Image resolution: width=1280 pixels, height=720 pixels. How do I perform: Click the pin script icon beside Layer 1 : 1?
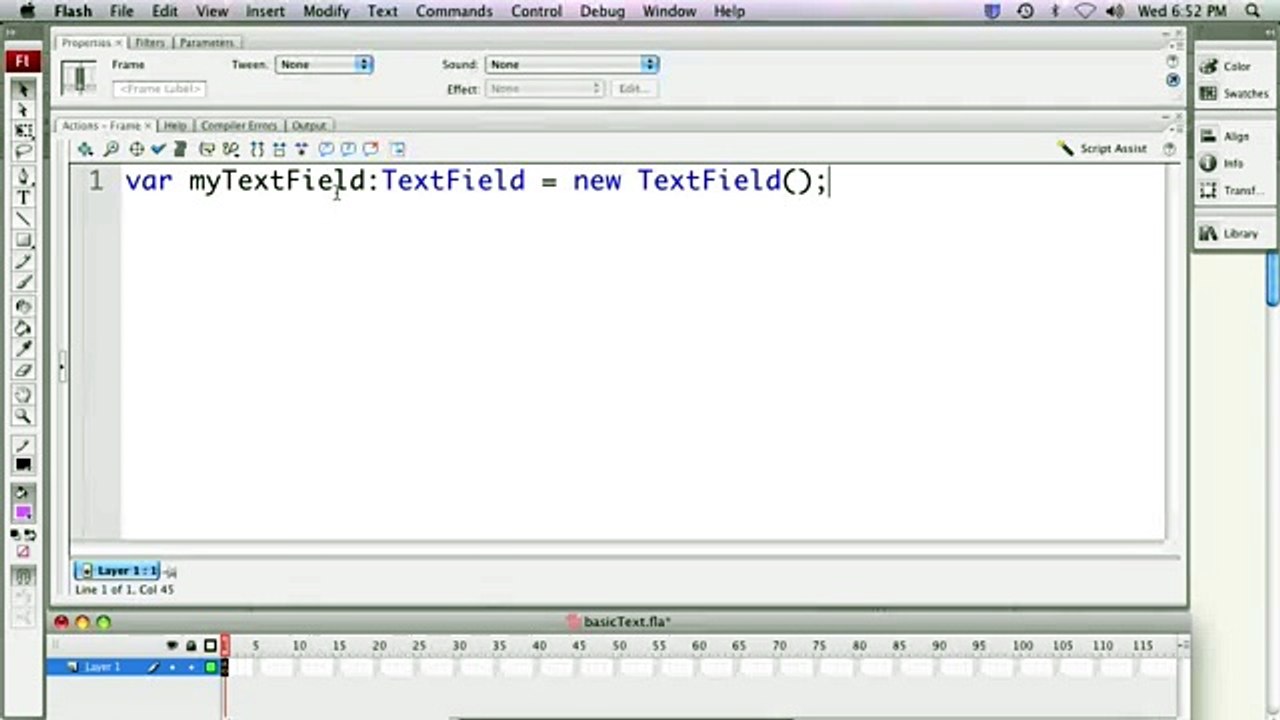tap(170, 572)
